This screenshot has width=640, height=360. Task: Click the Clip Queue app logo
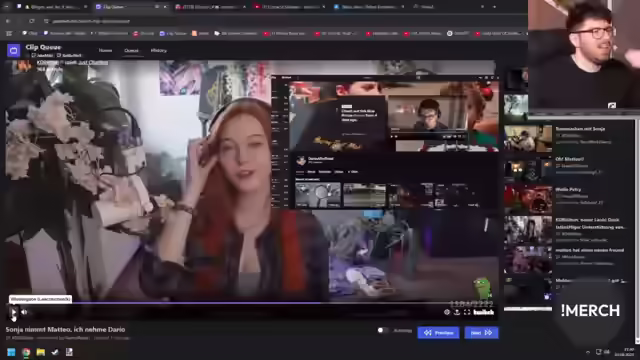(13, 51)
